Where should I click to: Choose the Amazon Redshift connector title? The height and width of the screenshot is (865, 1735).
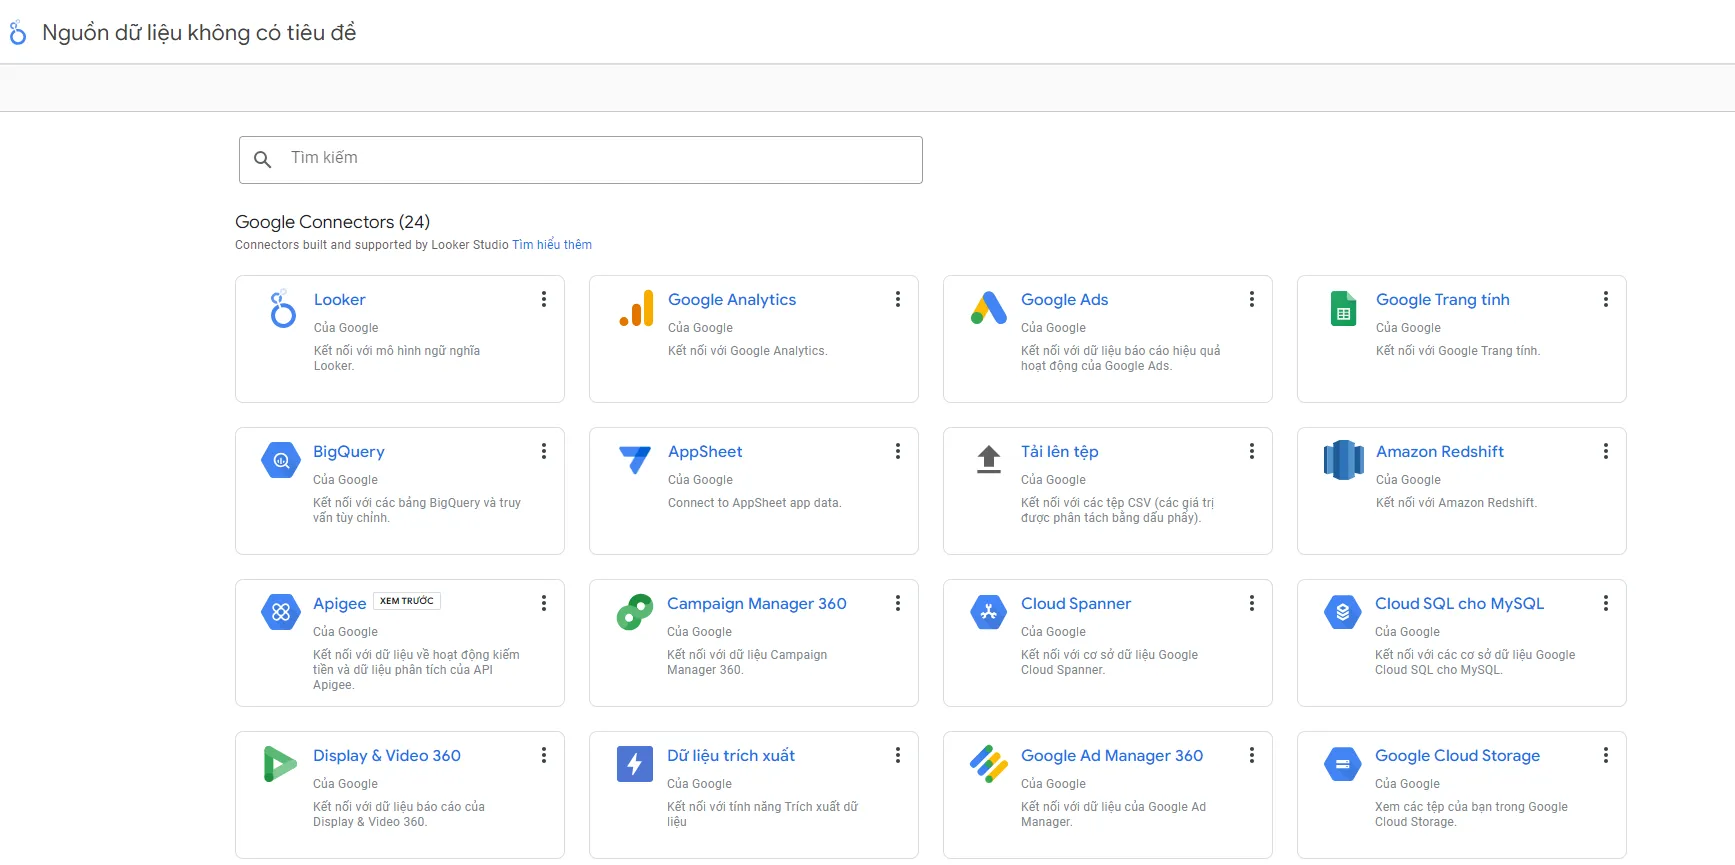(1440, 452)
